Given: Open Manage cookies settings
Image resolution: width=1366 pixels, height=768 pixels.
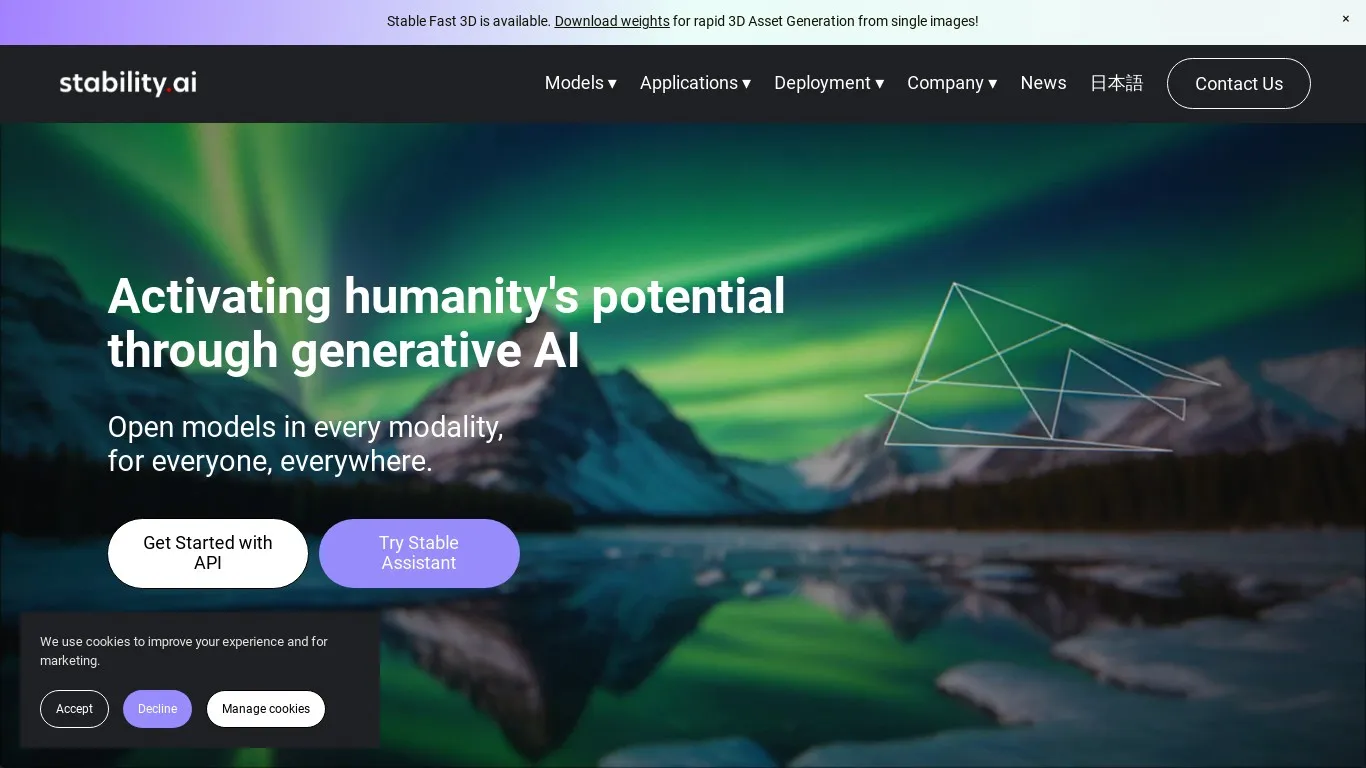Looking at the screenshot, I should click(x=266, y=709).
